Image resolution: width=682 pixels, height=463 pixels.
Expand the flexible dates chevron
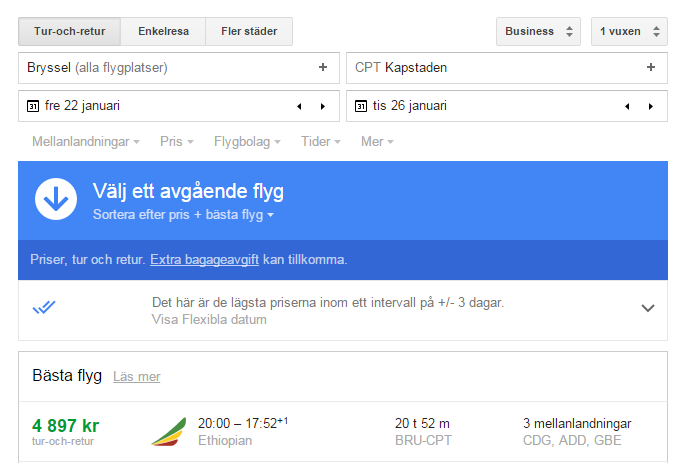[x=647, y=308]
